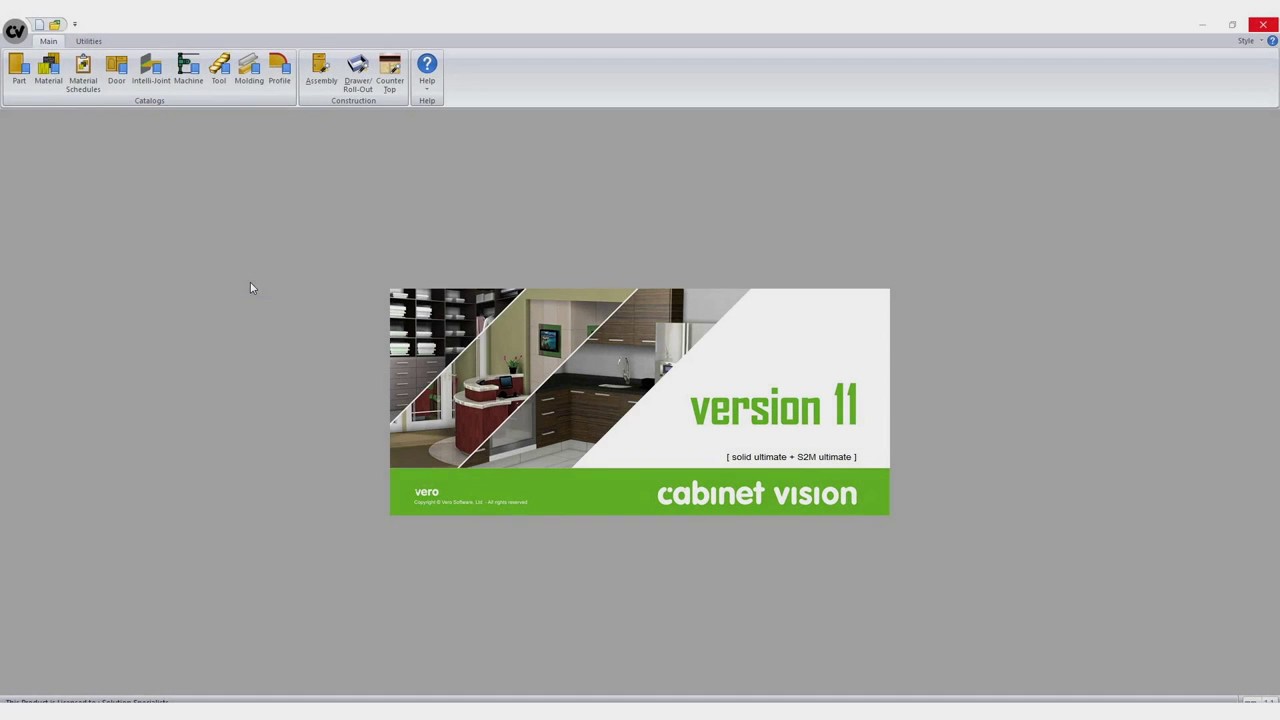
Task: Open the Profile catalog
Action: tap(279, 70)
